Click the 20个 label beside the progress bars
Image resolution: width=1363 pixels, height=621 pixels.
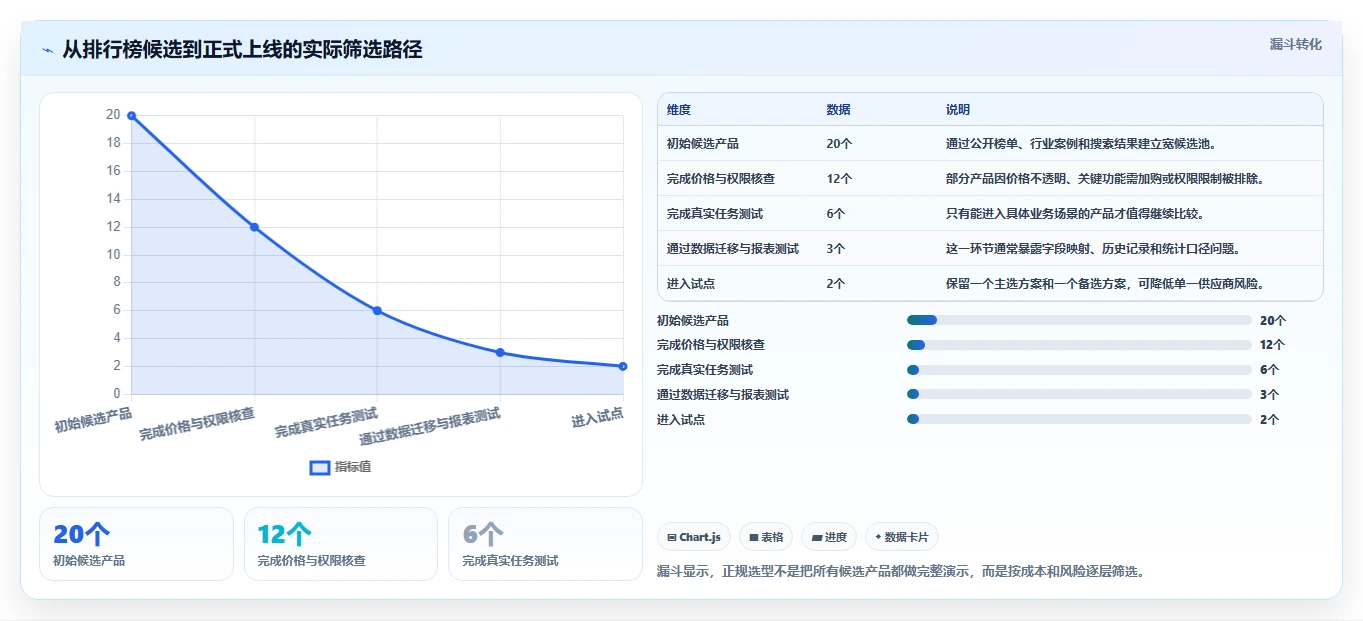click(x=1273, y=321)
